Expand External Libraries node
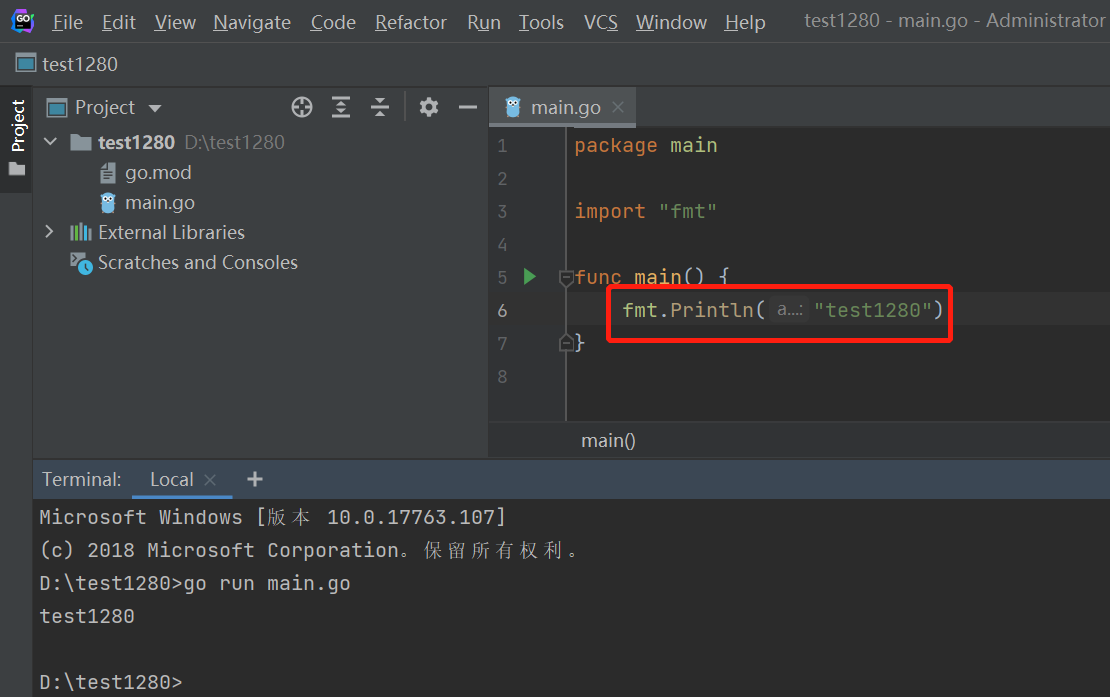 pyautogui.click(x=49, y=231)
